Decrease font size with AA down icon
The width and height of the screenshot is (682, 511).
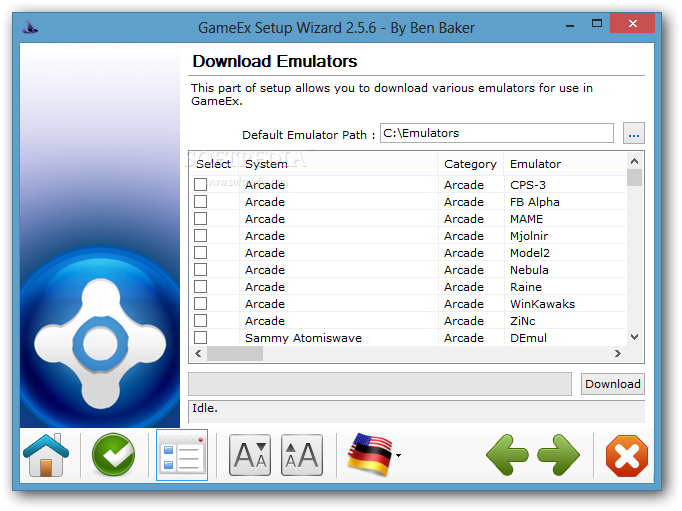(x=250, y=455)
